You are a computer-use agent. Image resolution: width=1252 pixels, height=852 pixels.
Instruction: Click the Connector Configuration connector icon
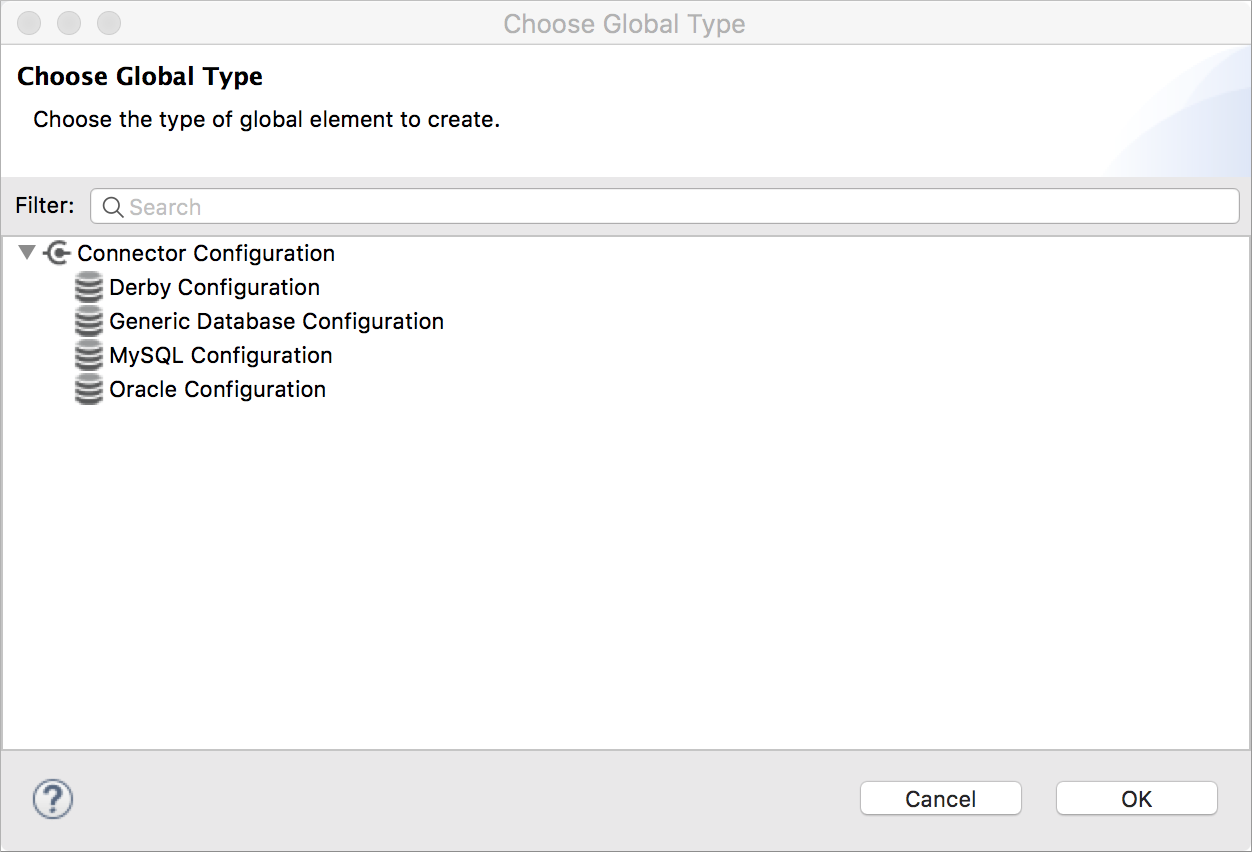tap(57, 253)
